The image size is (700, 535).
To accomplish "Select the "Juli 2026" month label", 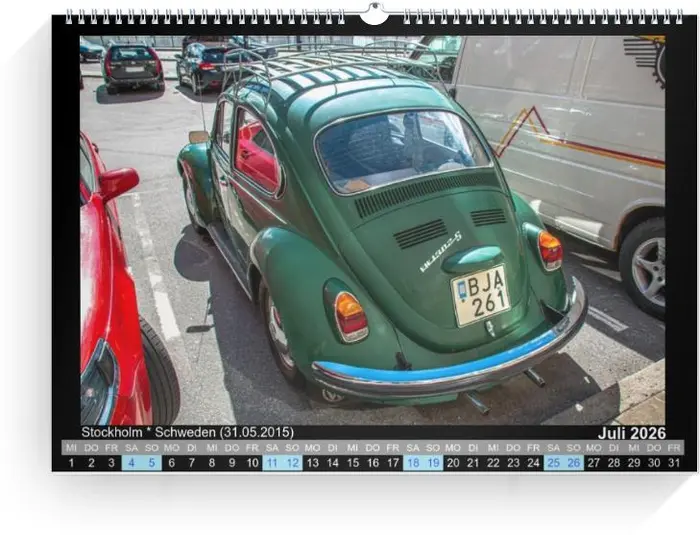I will click(632, 433).
